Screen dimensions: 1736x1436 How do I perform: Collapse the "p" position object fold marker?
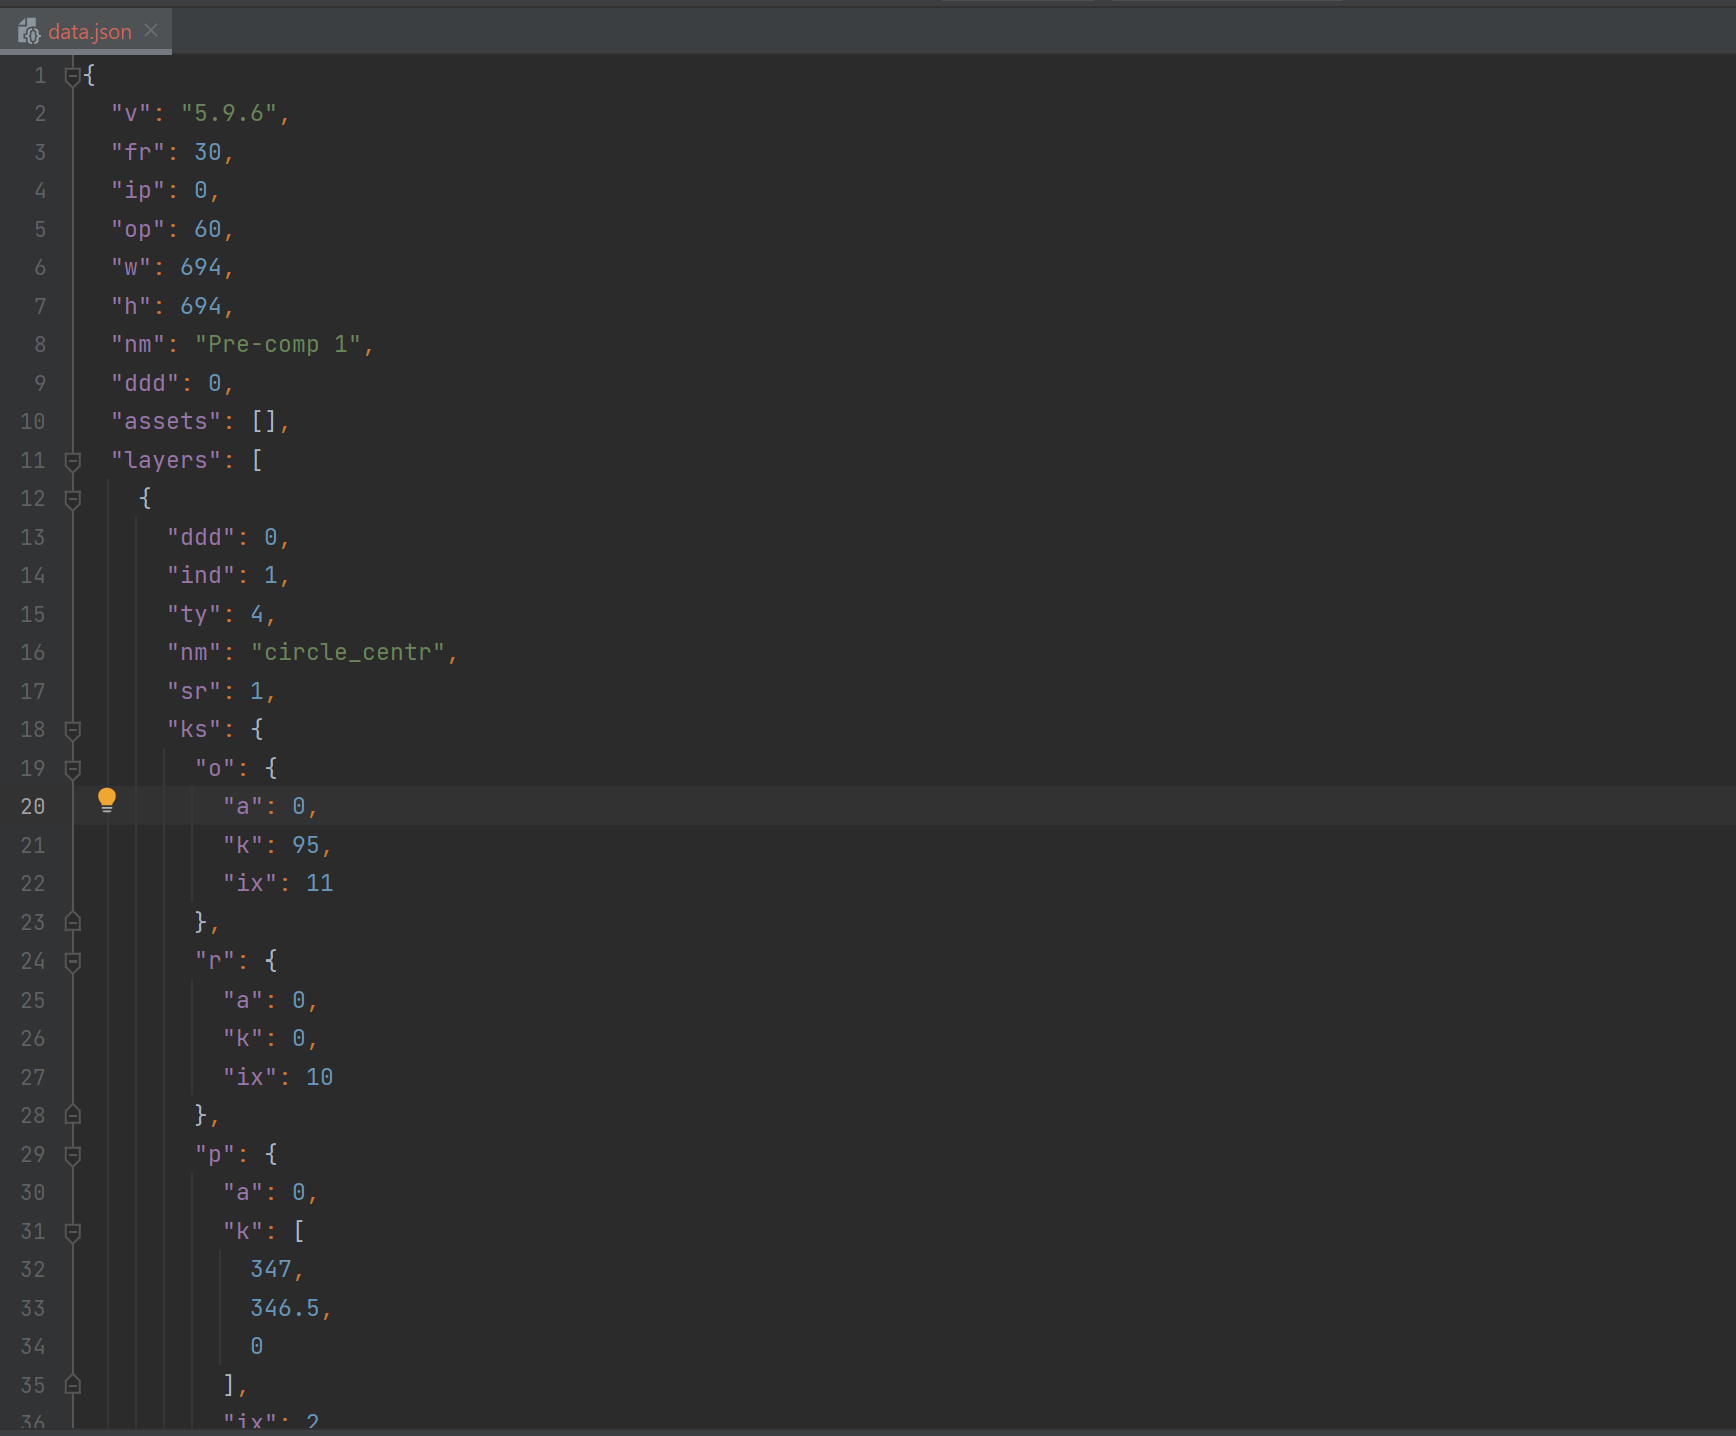[x=71, y=1153]
